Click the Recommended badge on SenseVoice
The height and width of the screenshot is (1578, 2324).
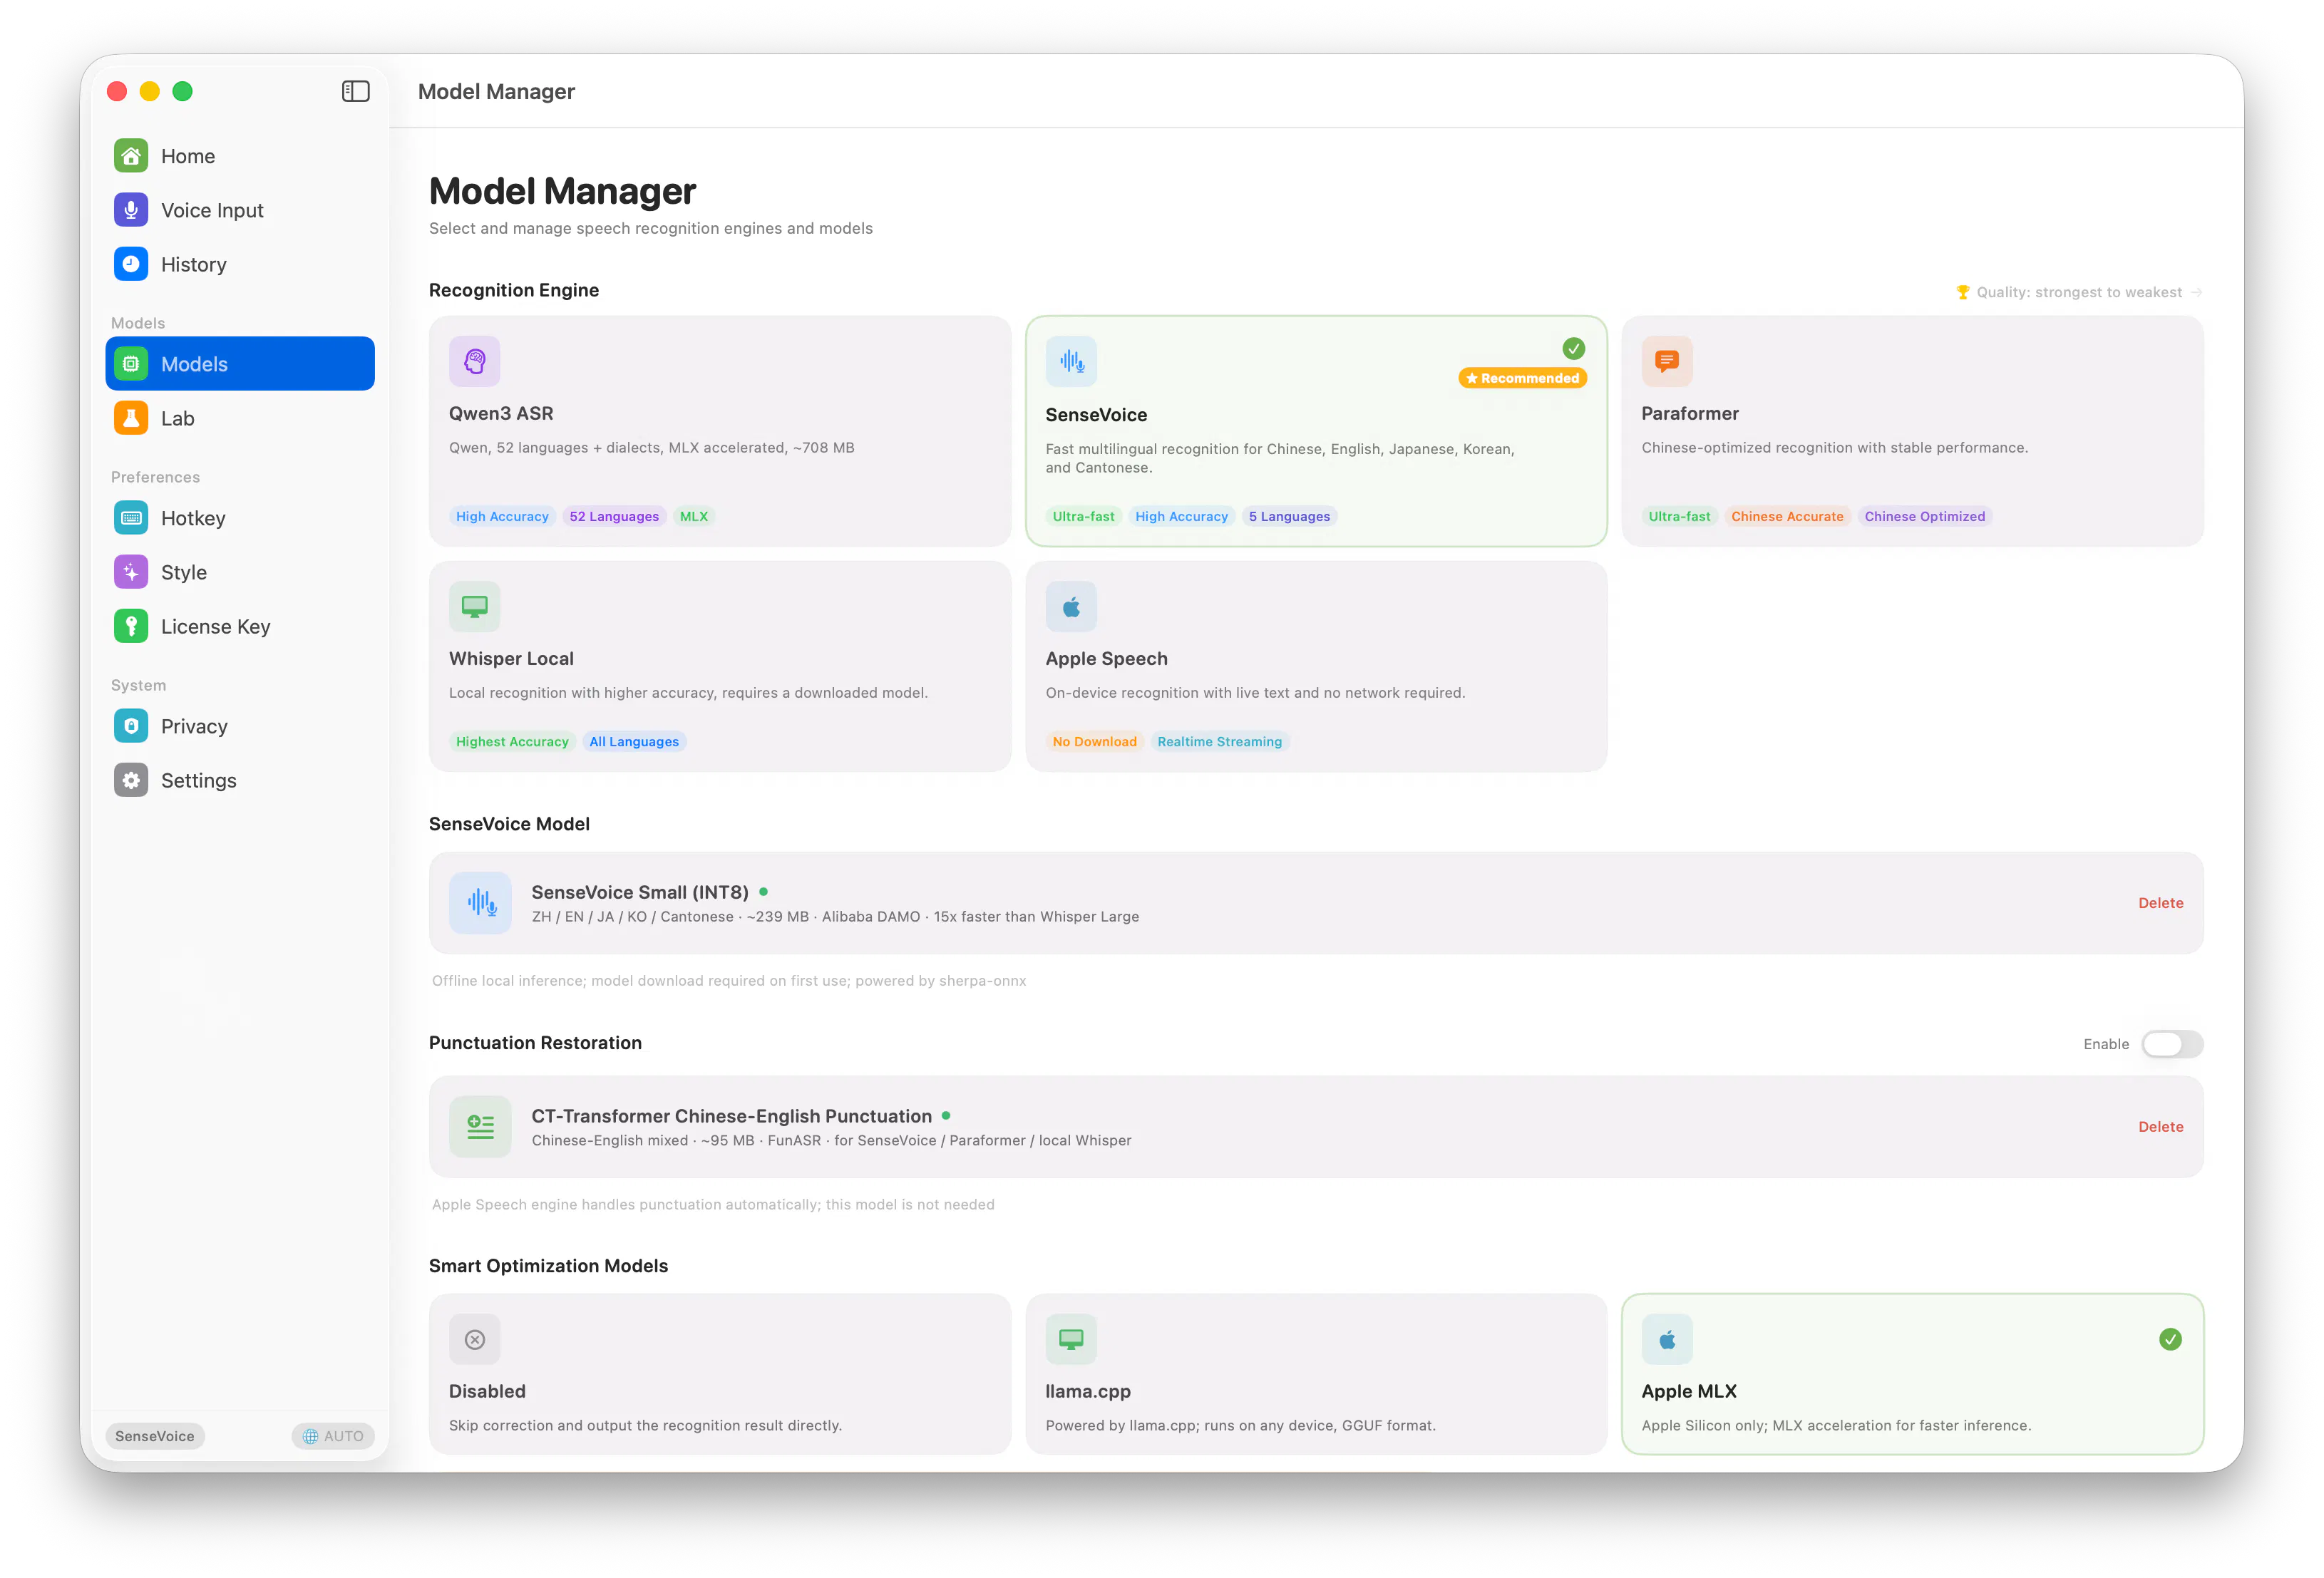[1522, 378]
